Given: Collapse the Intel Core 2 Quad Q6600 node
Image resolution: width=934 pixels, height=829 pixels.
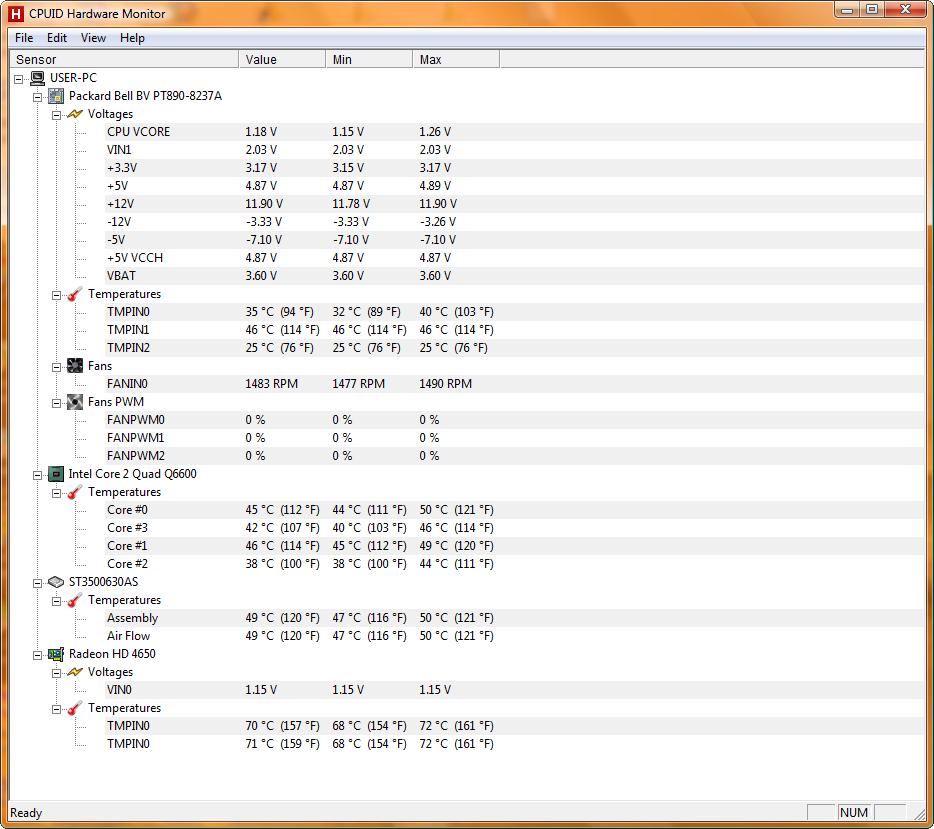Looking at the screenshot, I should (x=38, y=475).
